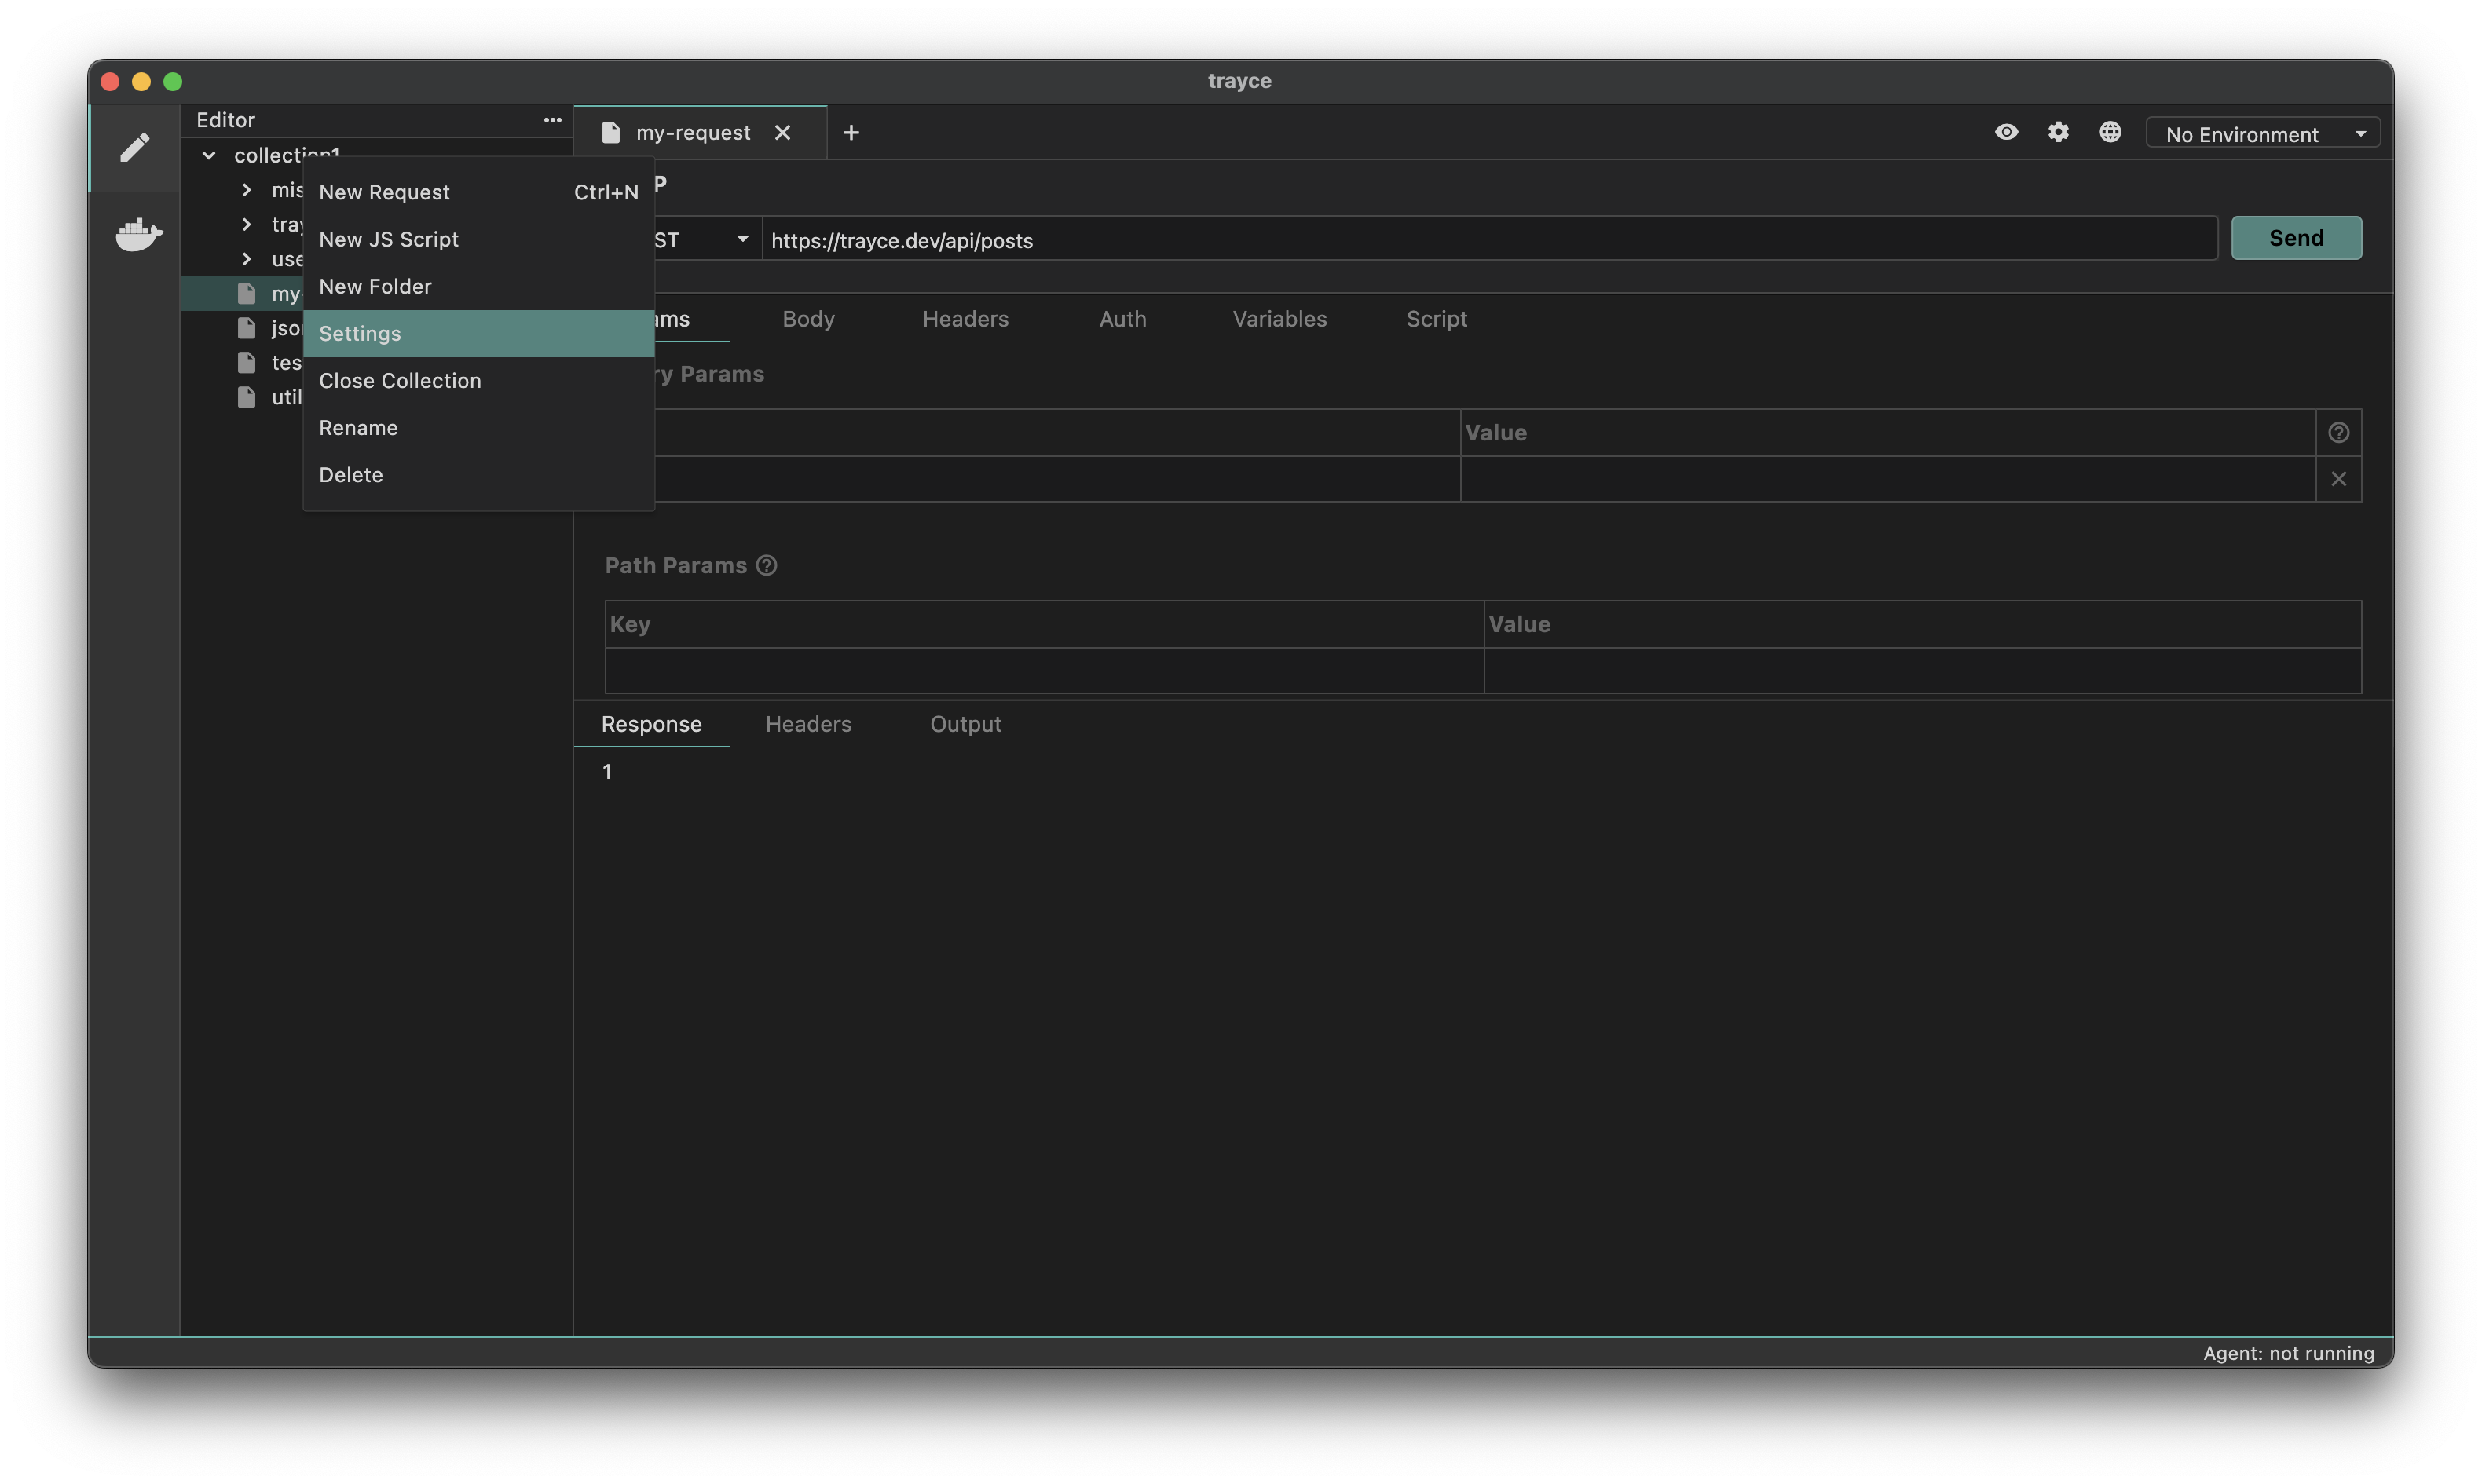Image resolution: width=2482 pixels, height=1484 pixels.
Task: Remove the query param row with X
Action: 2338,479
